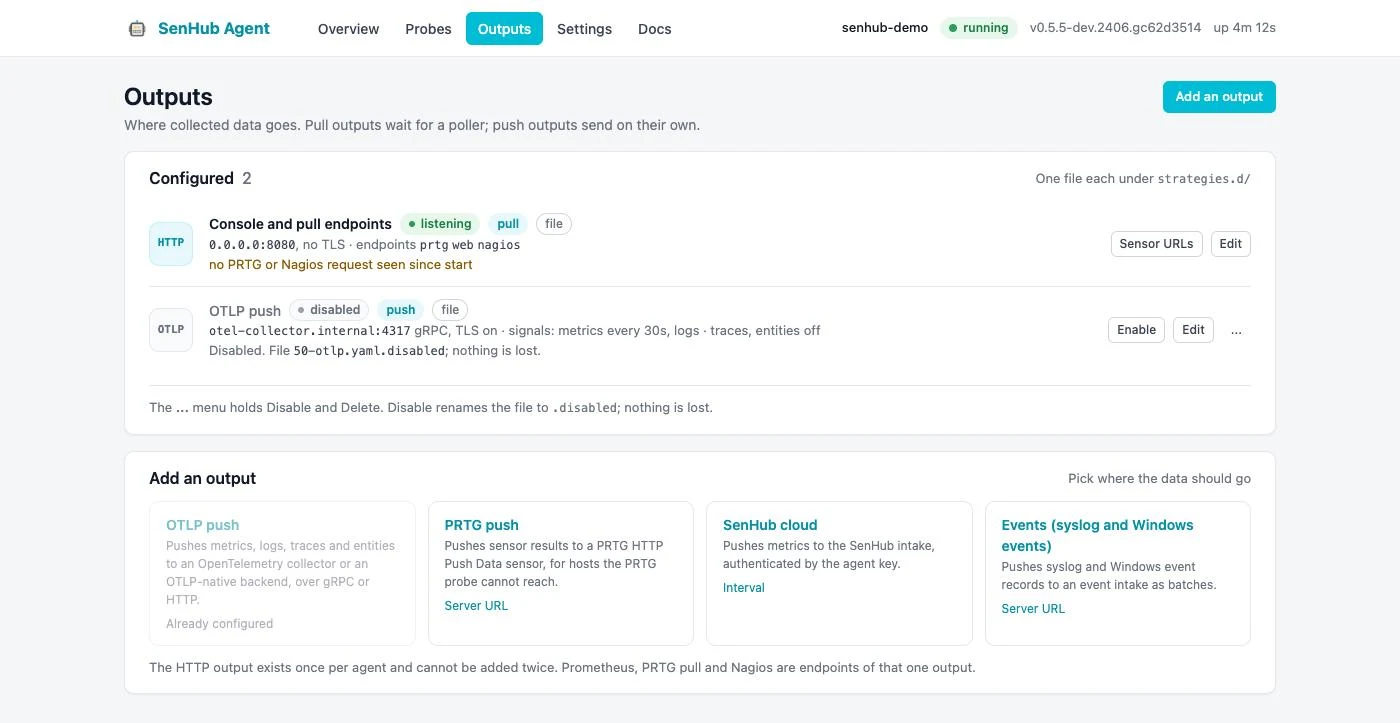Viewport: 1400px width, 723px height.
Task: Enable the OTLP push output
Action: (x=1136, y=330)
